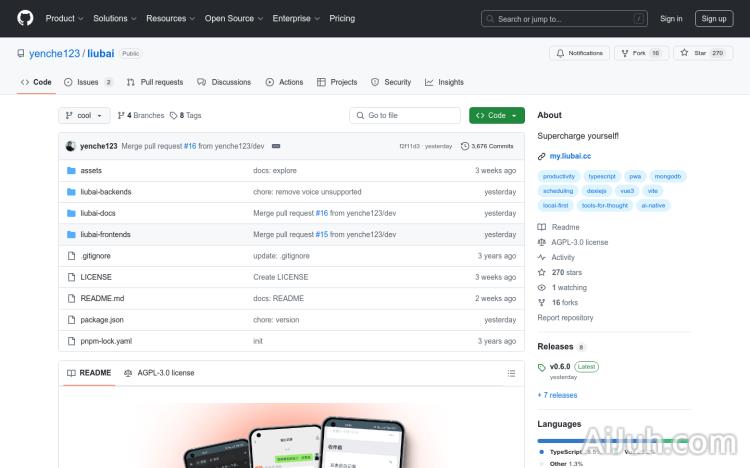
Task: Click the GitHub logo icon
Action: click(25, 18)
